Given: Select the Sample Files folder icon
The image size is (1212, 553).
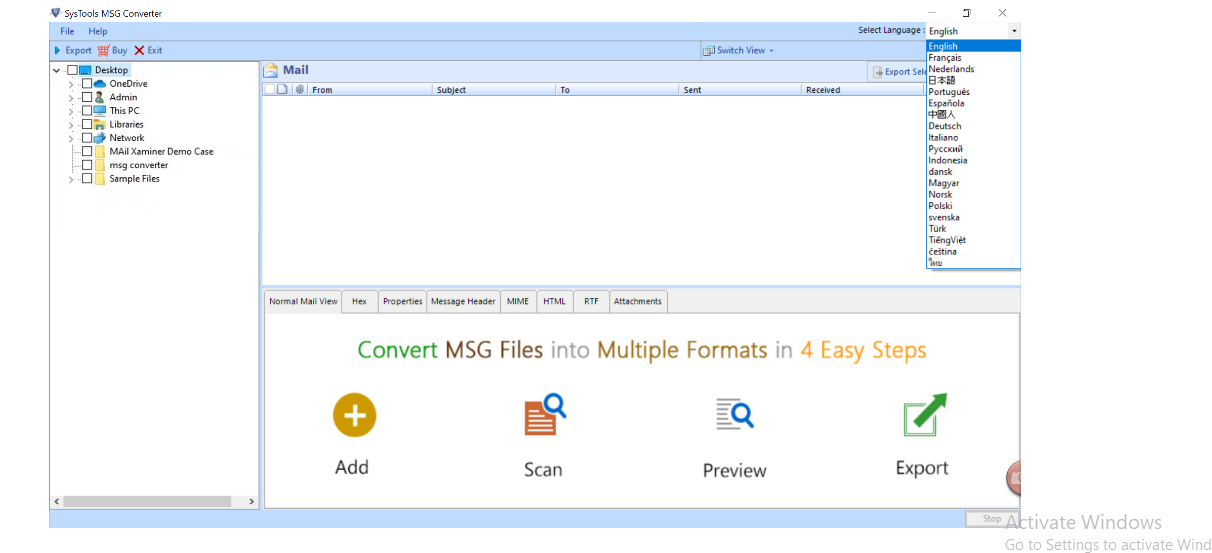Looking at the screenshot, I should point(100,179).
